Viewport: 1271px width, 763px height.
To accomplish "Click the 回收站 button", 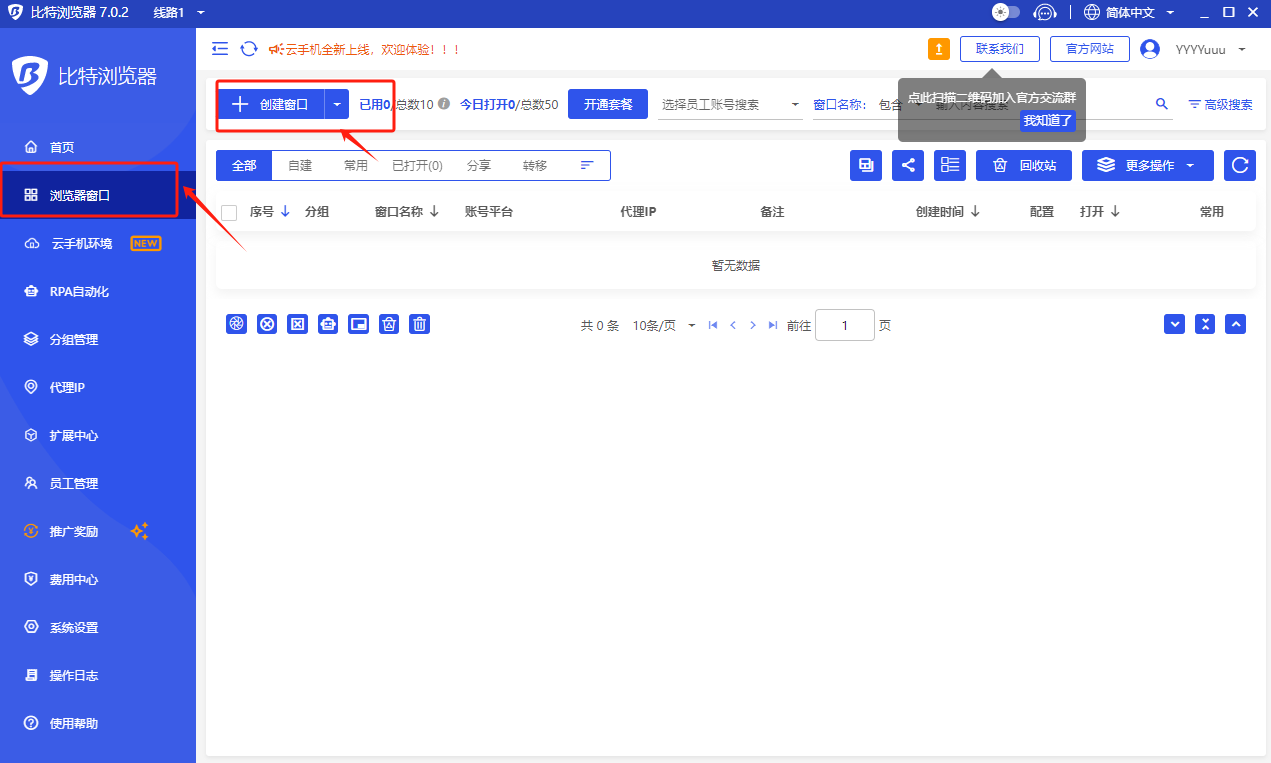I will pos(1024,165).
